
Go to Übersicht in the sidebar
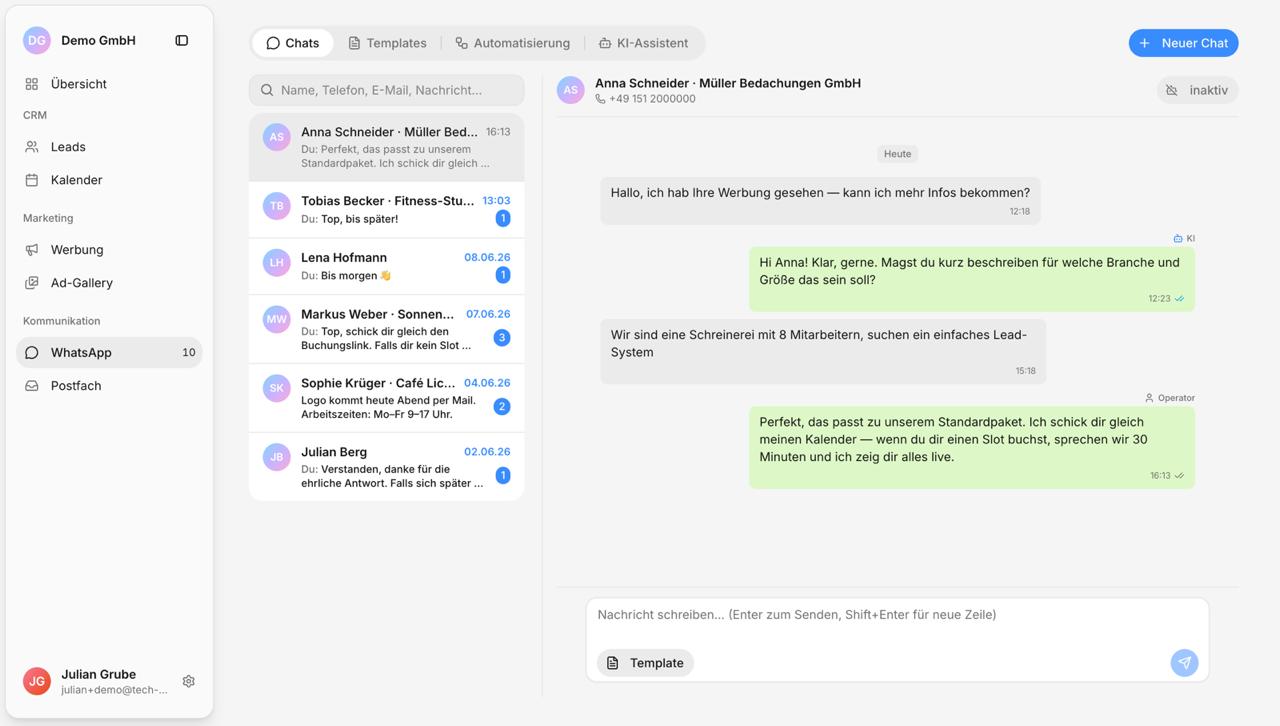[x=109, y=84]
